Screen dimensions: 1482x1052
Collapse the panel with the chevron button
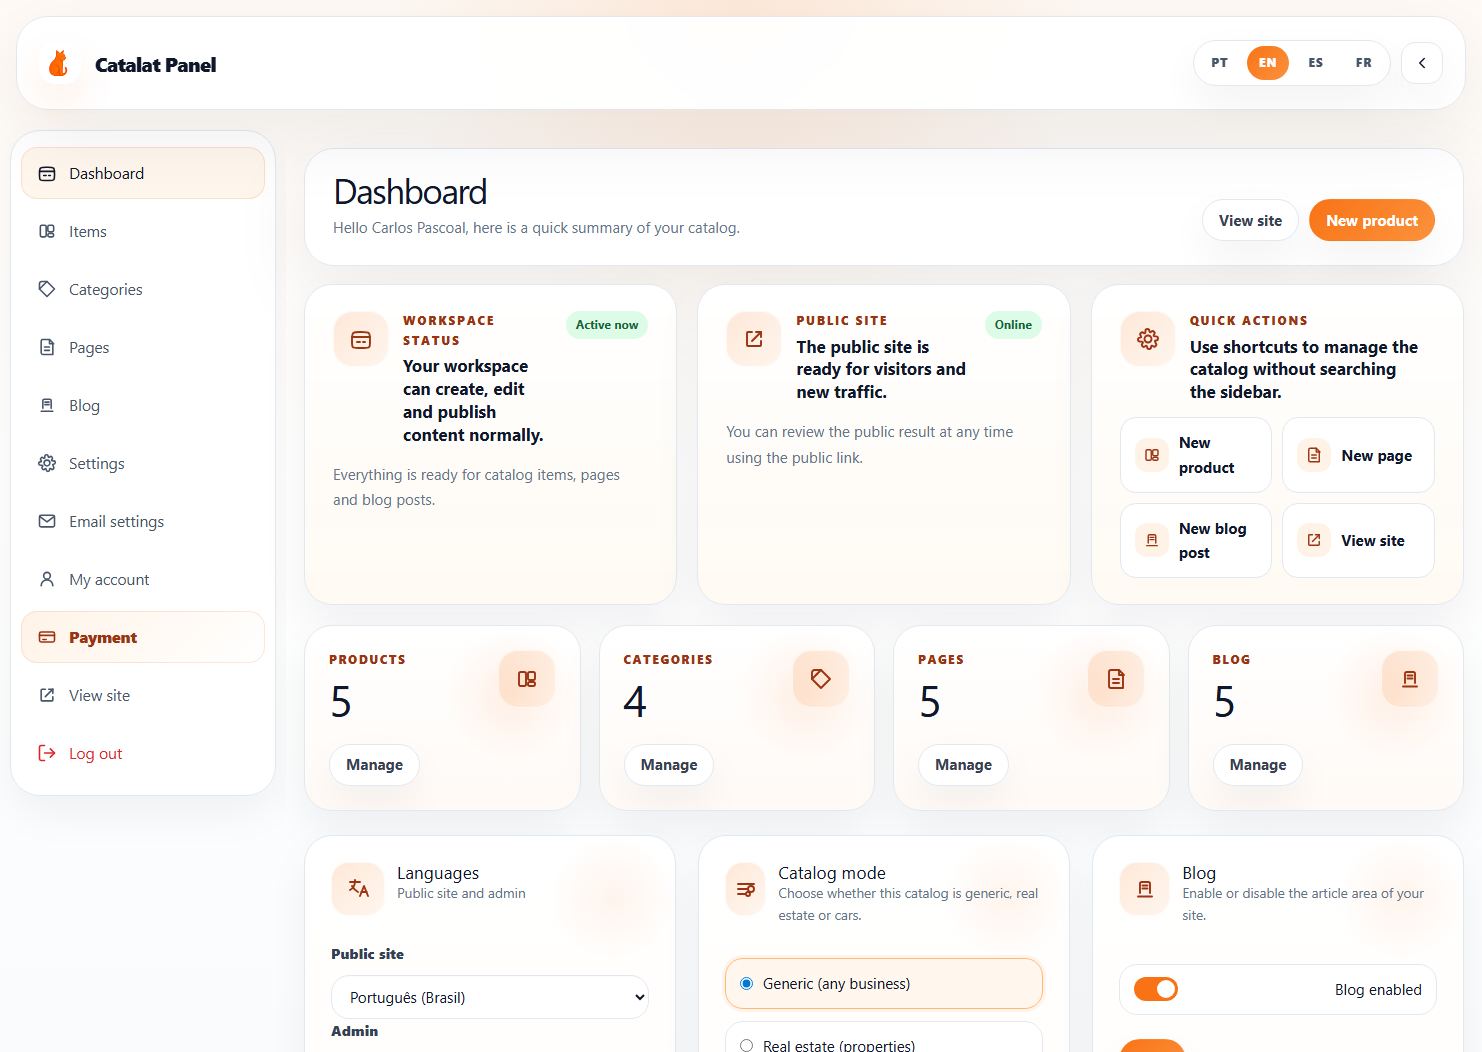point(1422,63)
